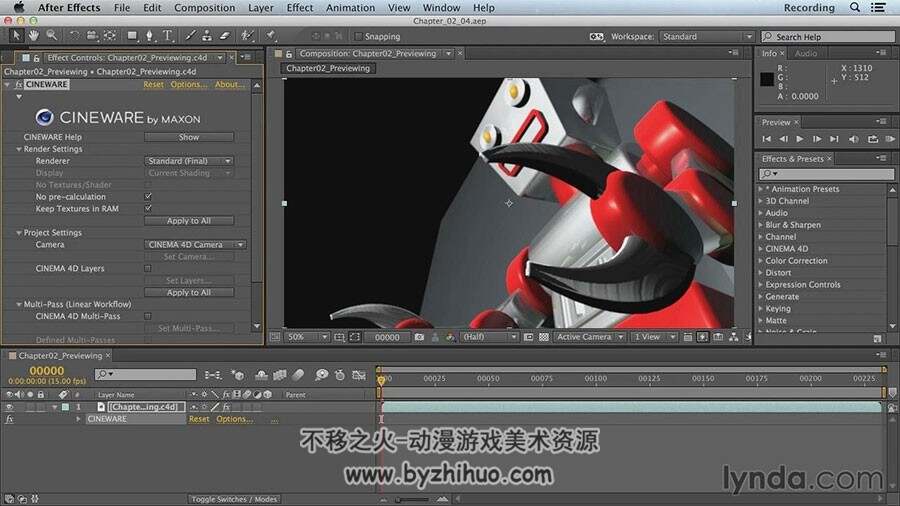Image resolution: width=900 pixels, height=506 pixels.
Task: Click the snapshot camera icon in viewer
Action: coord(419,337)
